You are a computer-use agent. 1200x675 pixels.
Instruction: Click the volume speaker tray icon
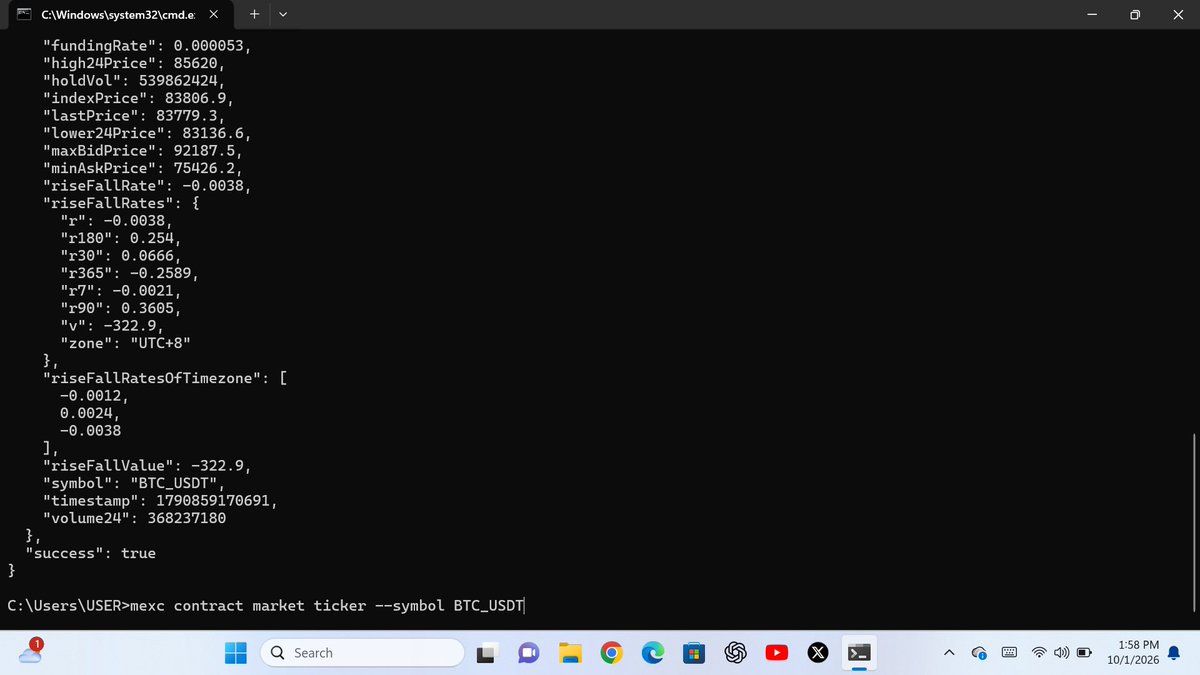[1059, 653]
